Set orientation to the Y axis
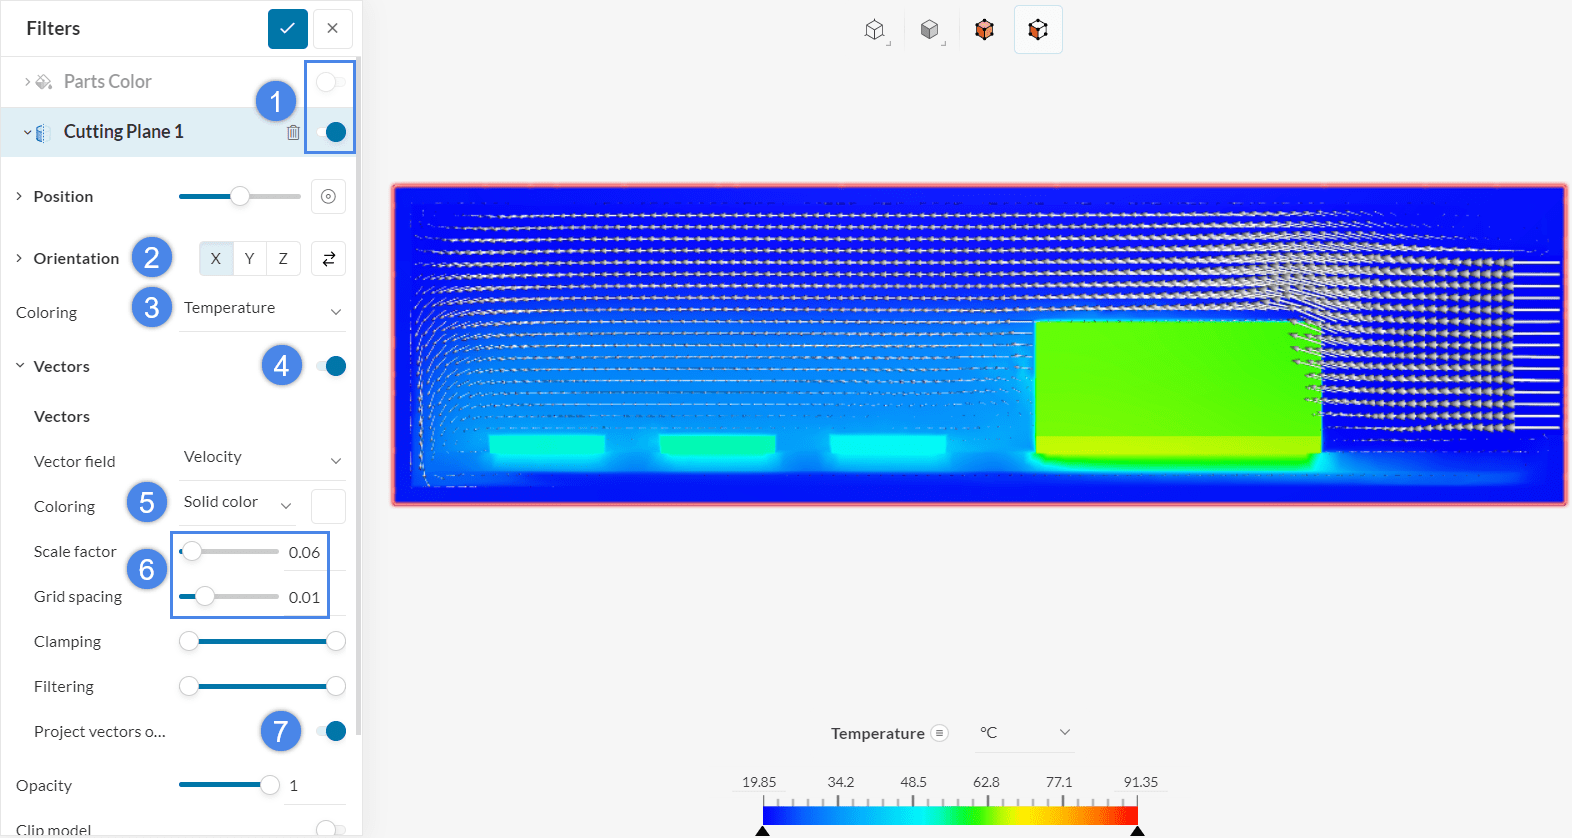This screenshot has width=1572, height=838. tap(250, 259)
